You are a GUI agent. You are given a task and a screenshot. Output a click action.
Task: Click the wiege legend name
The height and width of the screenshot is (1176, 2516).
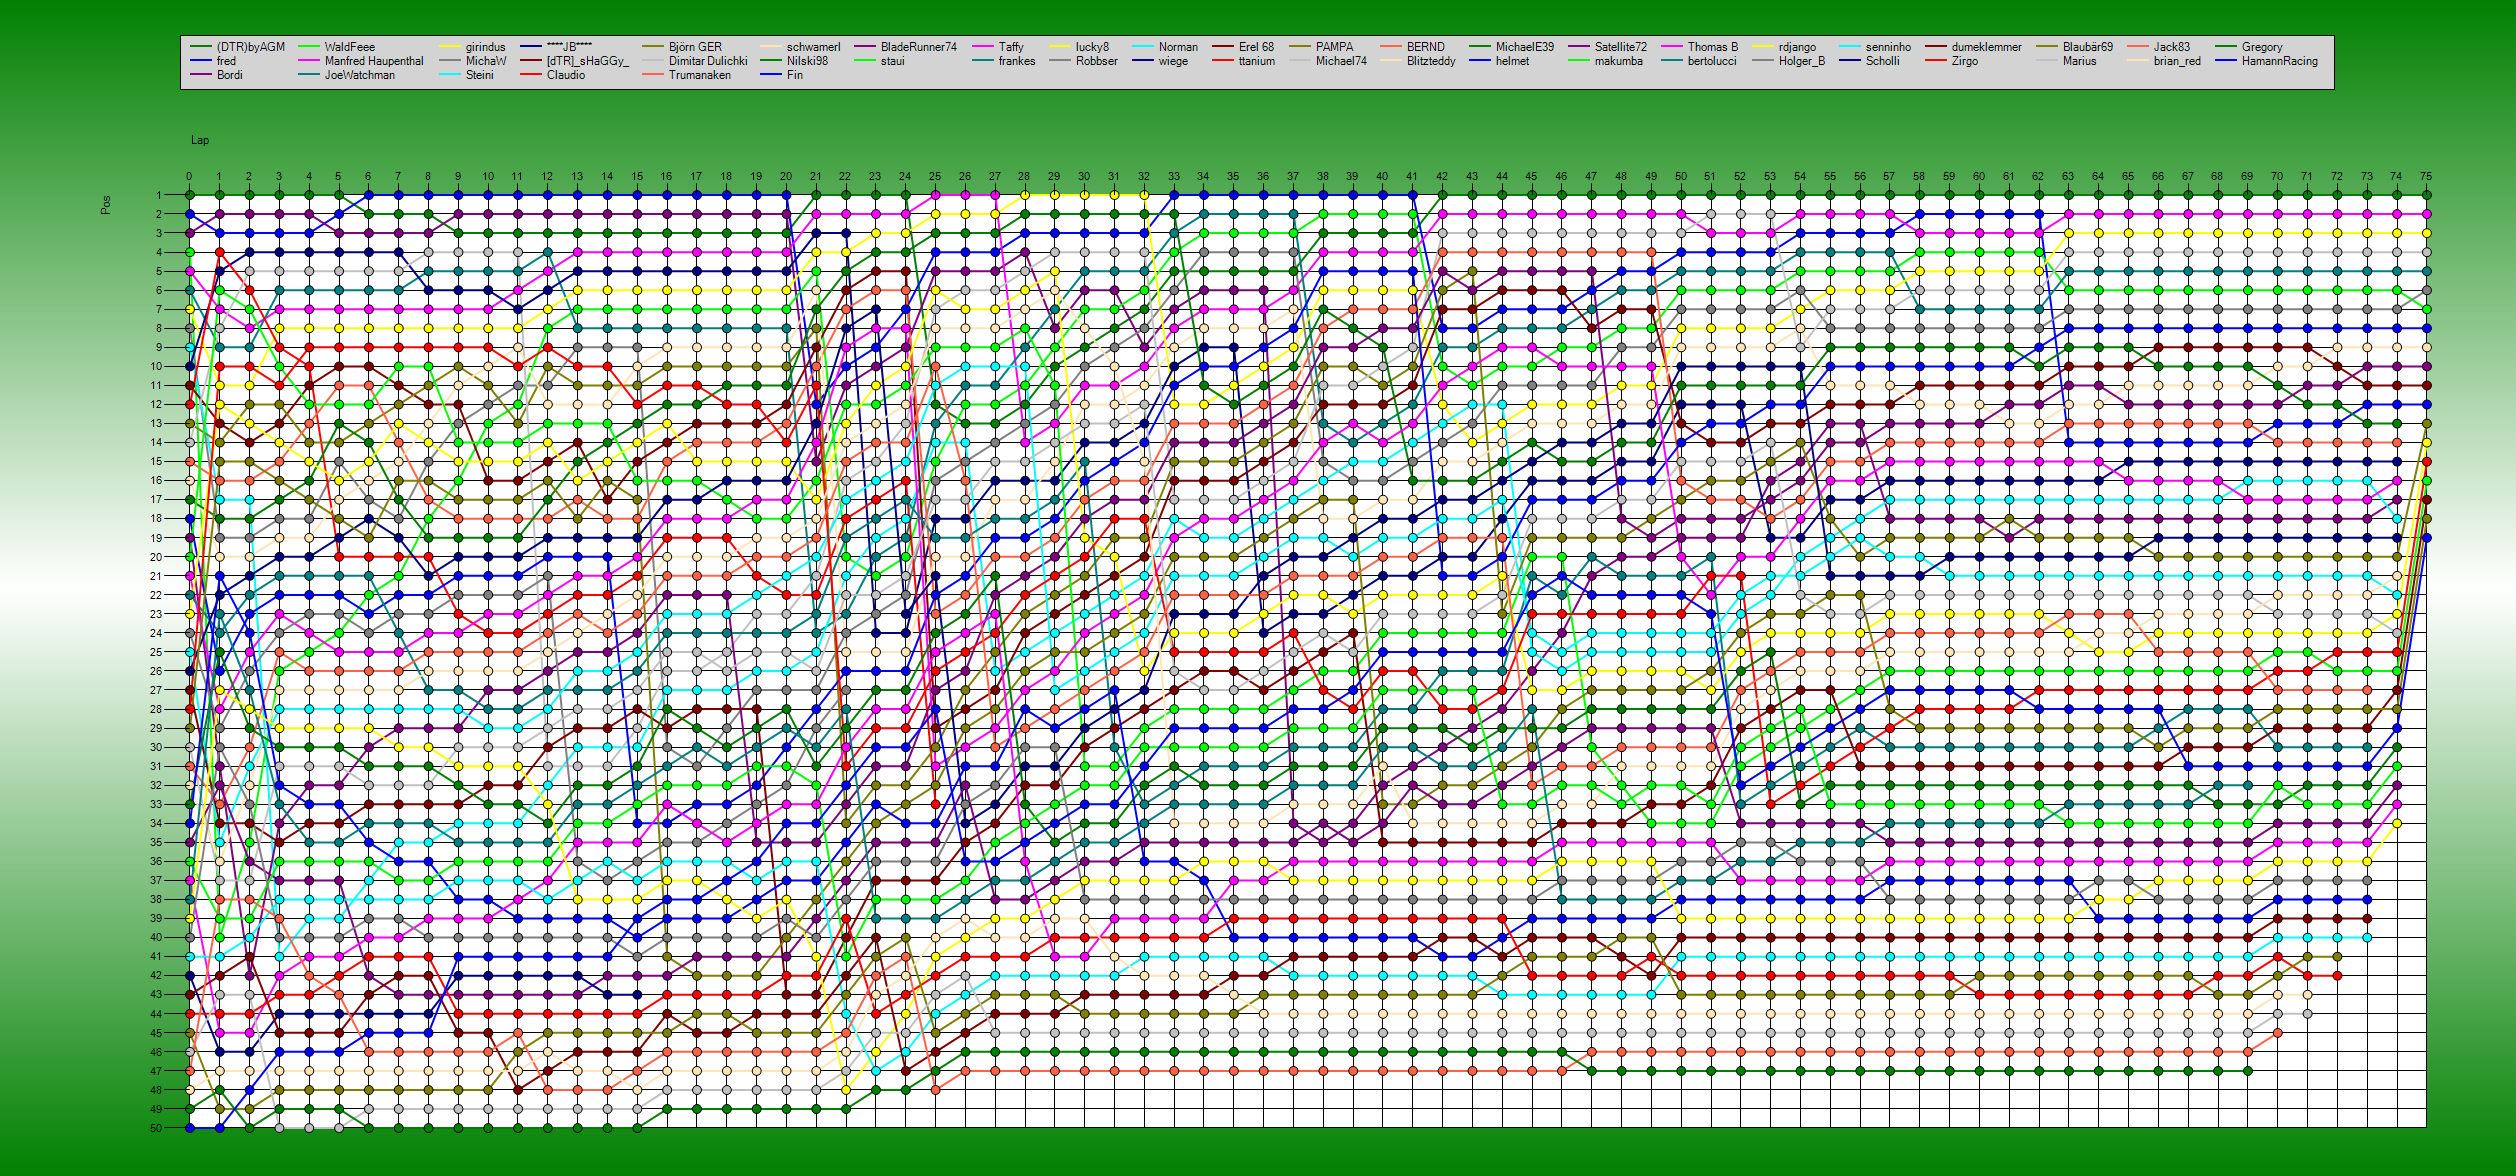coord(1173,61)
